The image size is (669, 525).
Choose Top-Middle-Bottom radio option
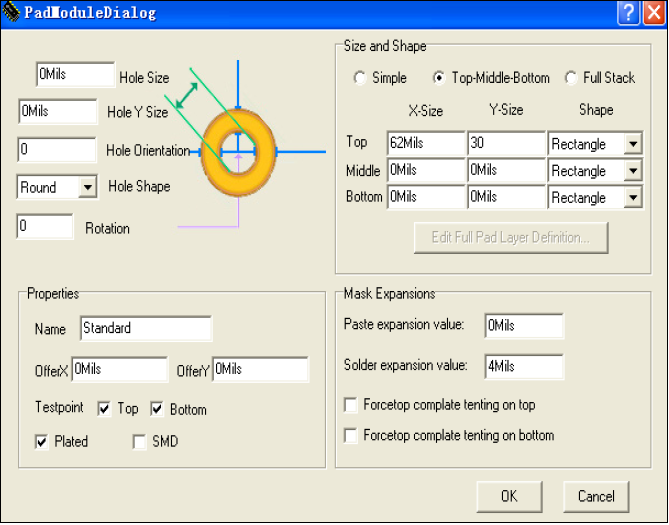click(439, 78)
